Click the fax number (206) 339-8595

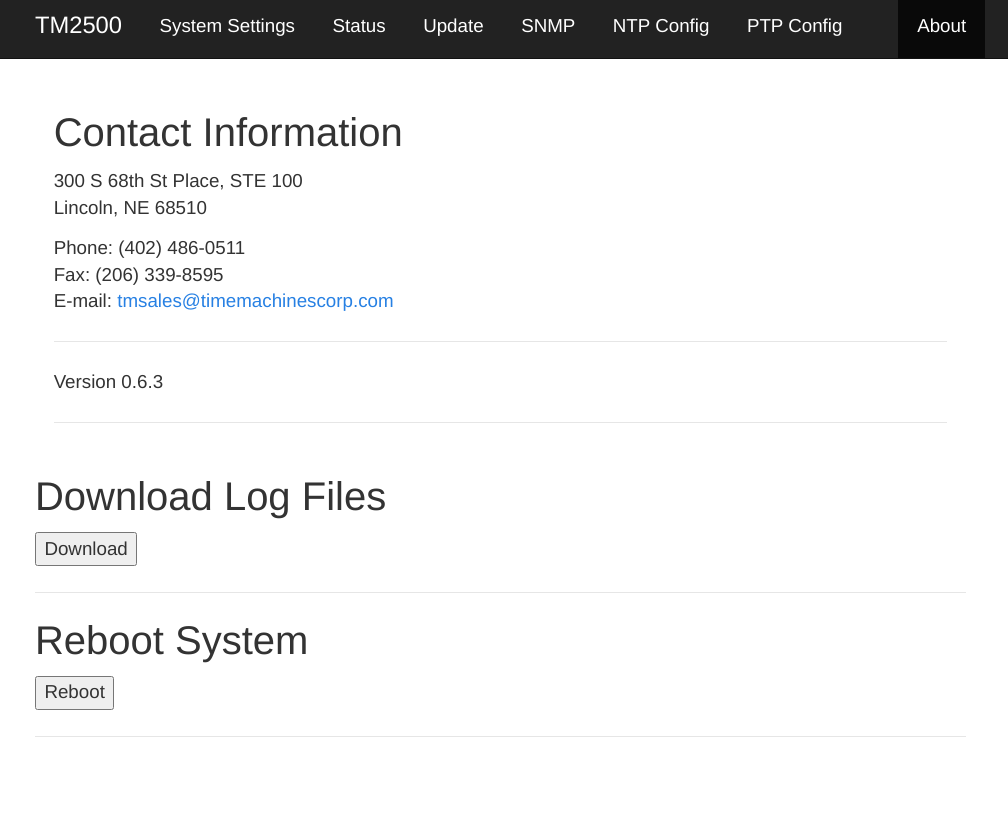point(159,275)
